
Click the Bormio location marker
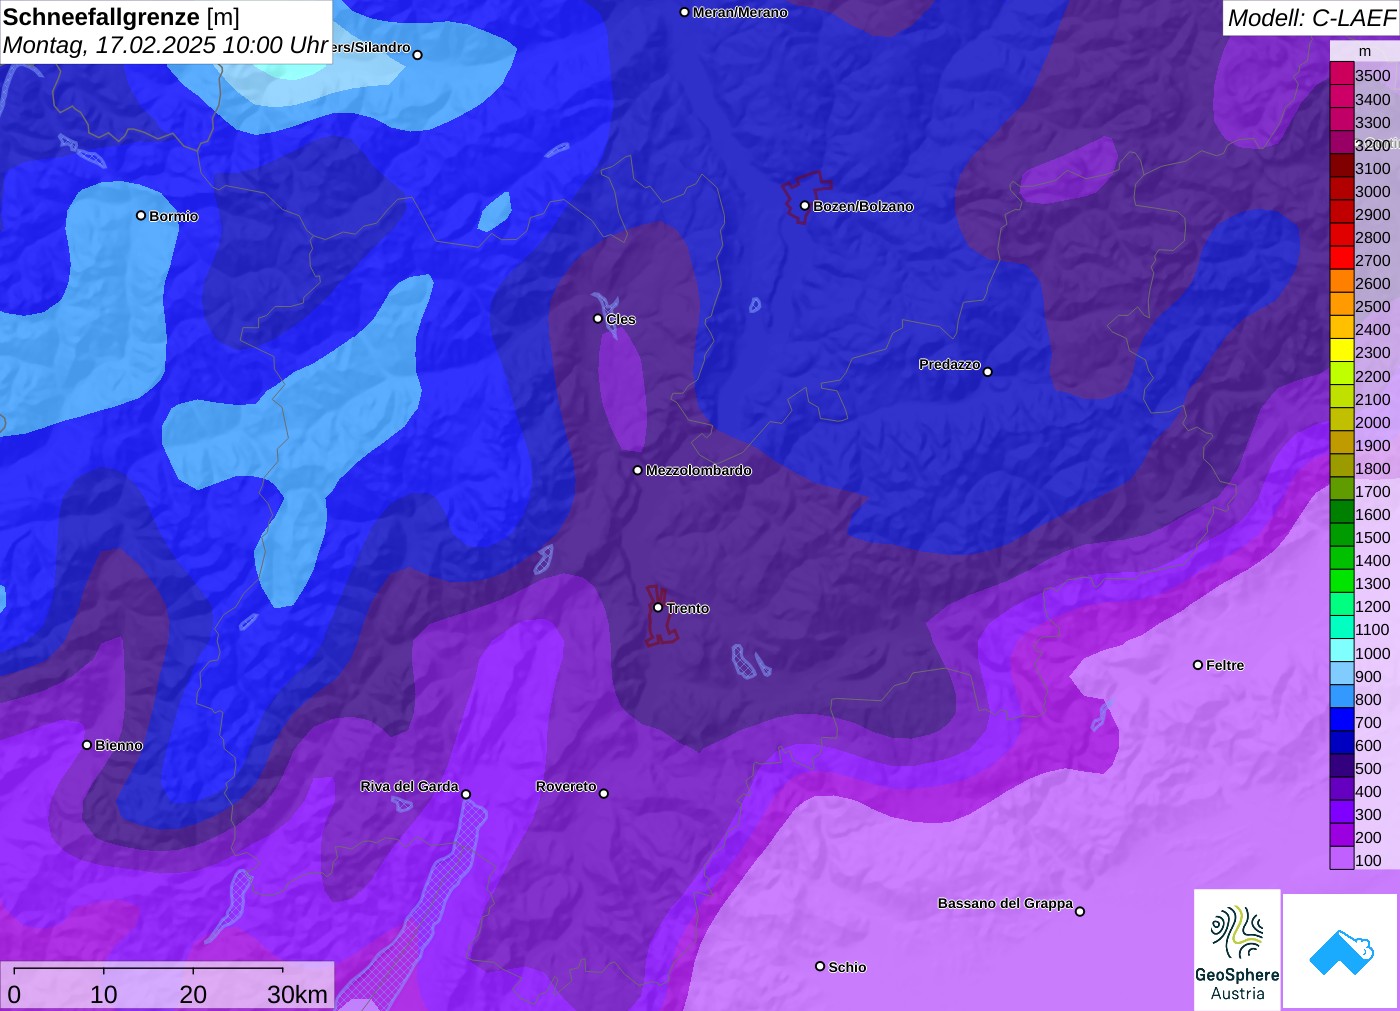pos(141,215)
